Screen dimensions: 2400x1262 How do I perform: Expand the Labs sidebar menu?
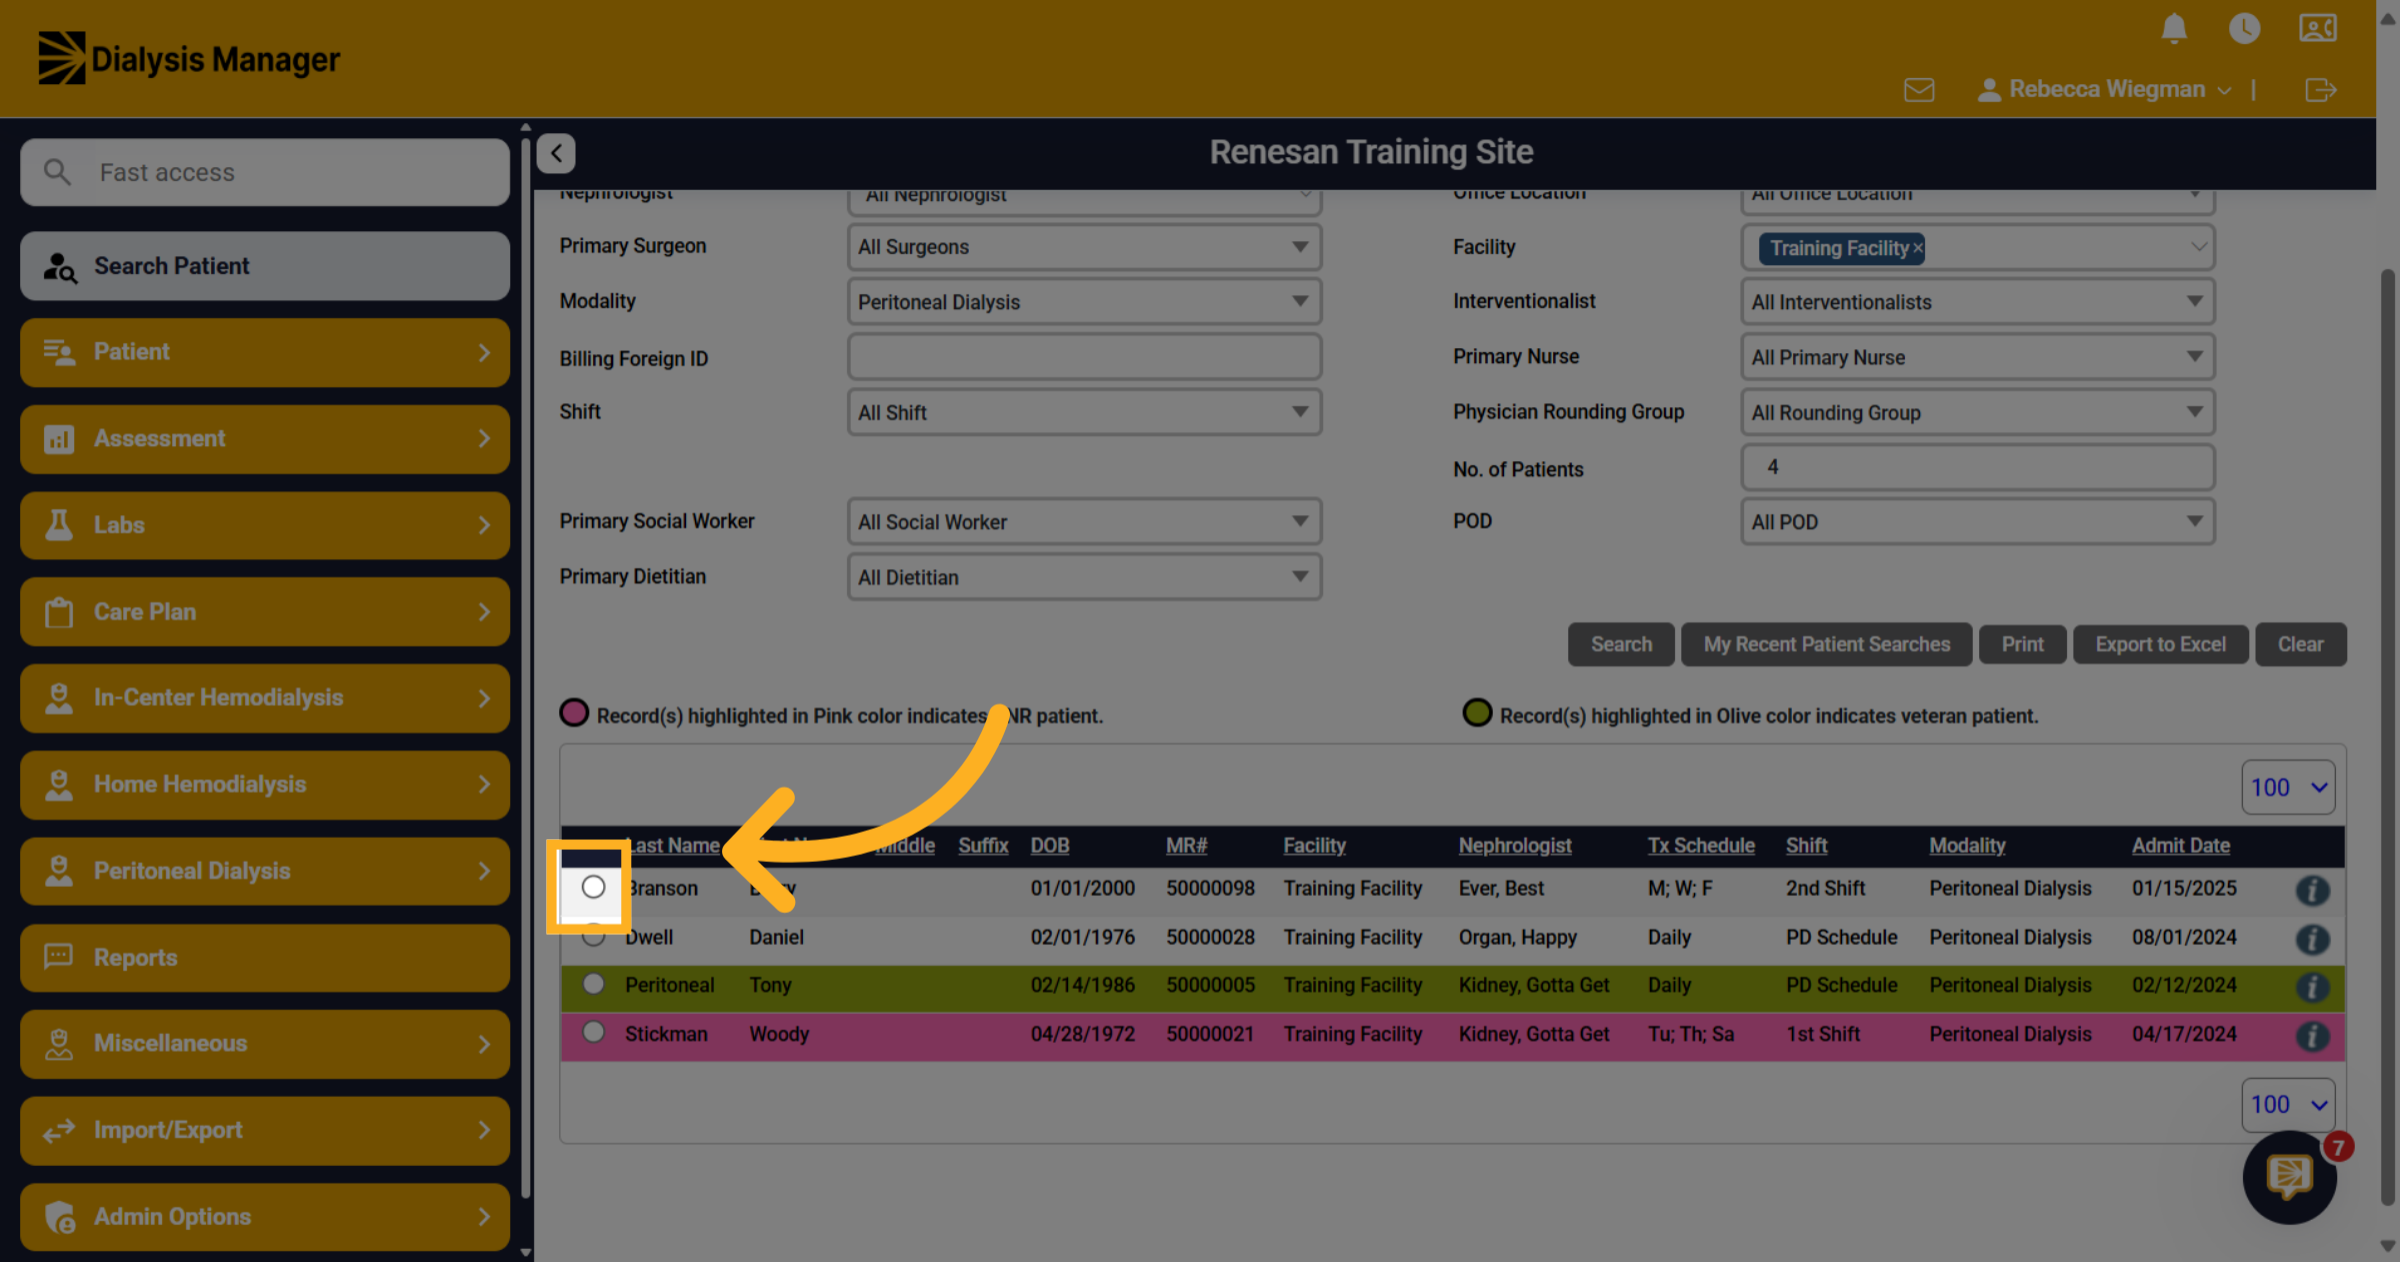(265, 525)
